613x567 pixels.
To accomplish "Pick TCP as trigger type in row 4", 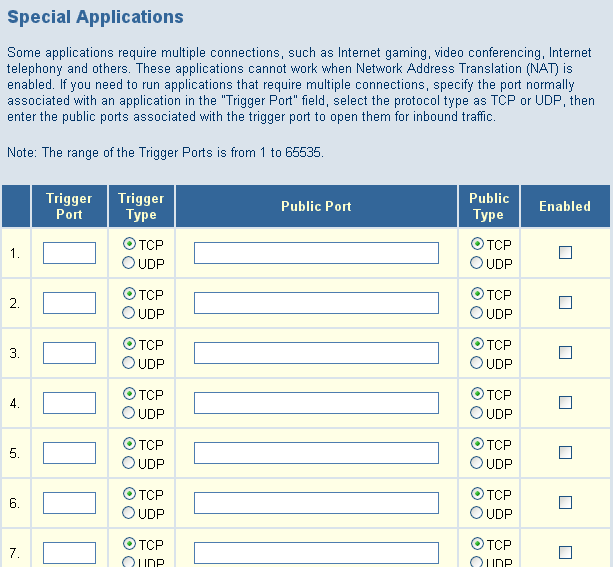I will pos(129,394).
